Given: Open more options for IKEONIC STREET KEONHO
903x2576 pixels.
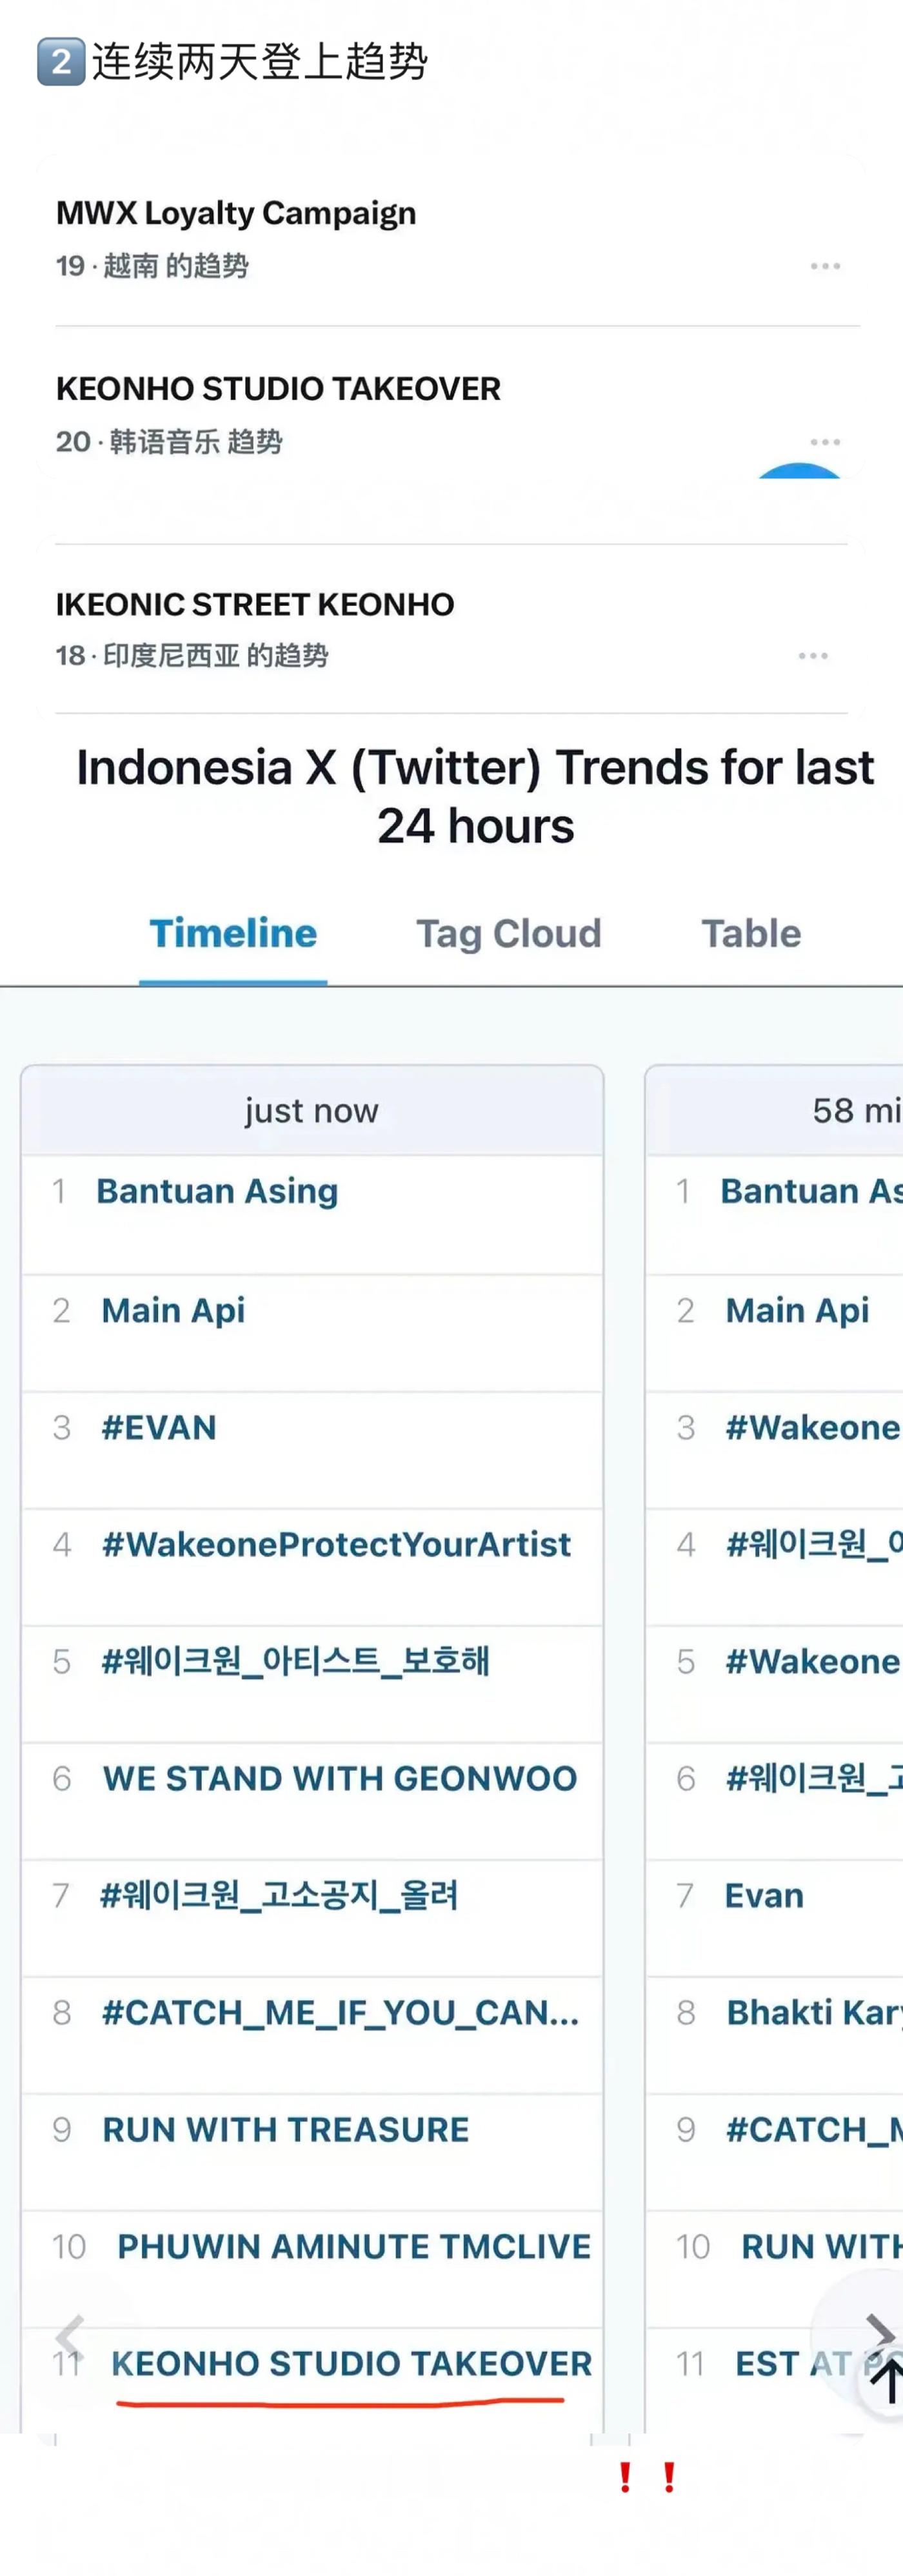Looking at the screenshot, I should (x=812, y=655).
